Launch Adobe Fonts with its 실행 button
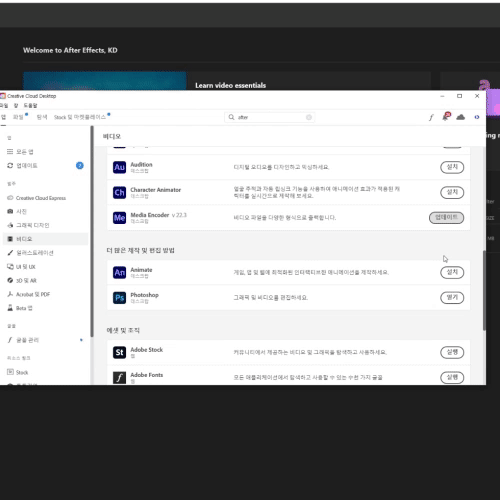Screen dimensions: 500x500 click(452, 377)
